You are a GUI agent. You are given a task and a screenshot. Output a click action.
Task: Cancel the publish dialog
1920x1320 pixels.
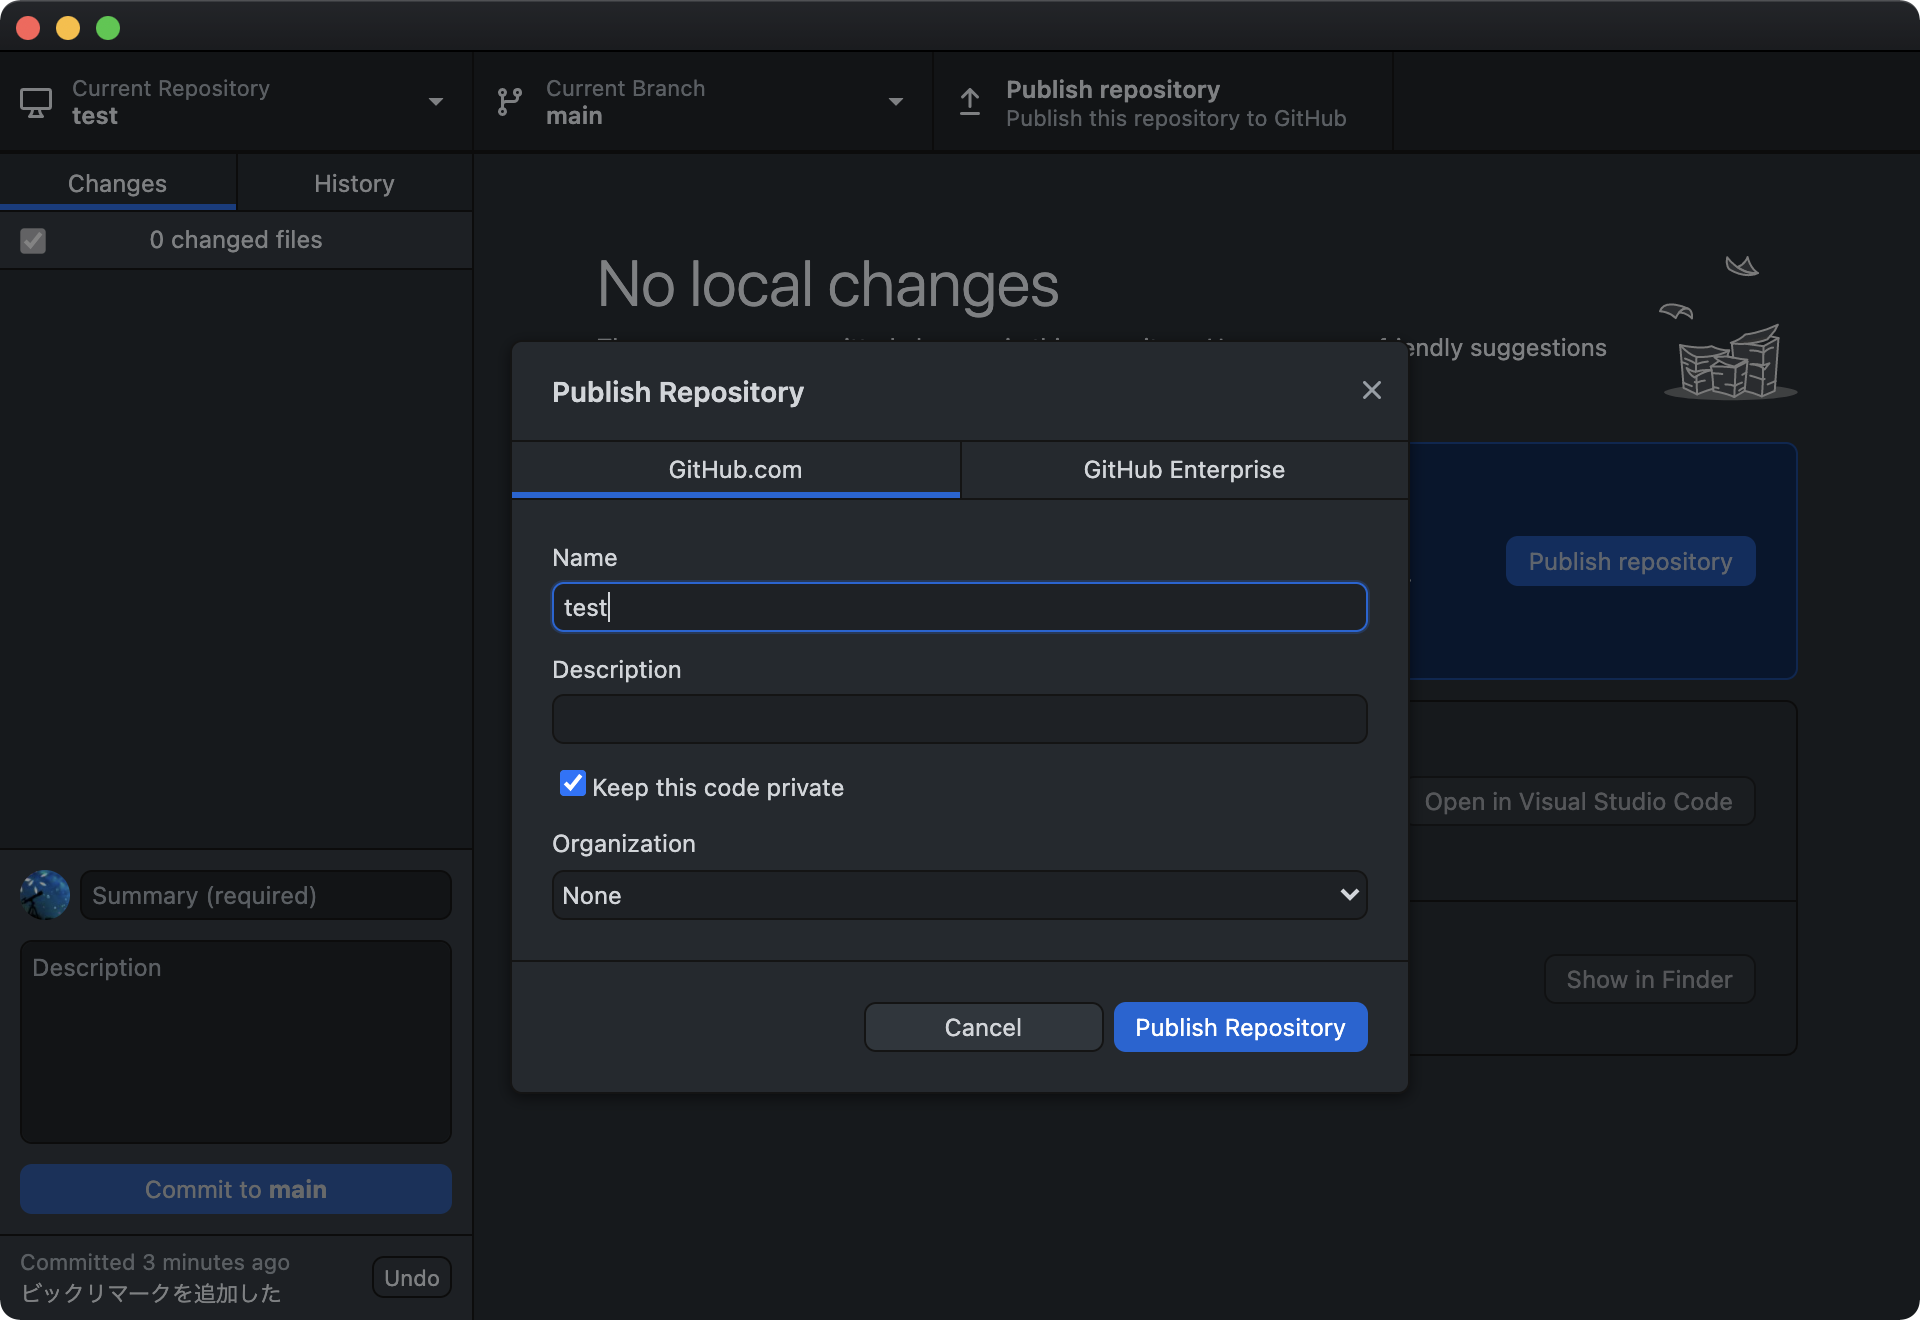pos(982,1027)
